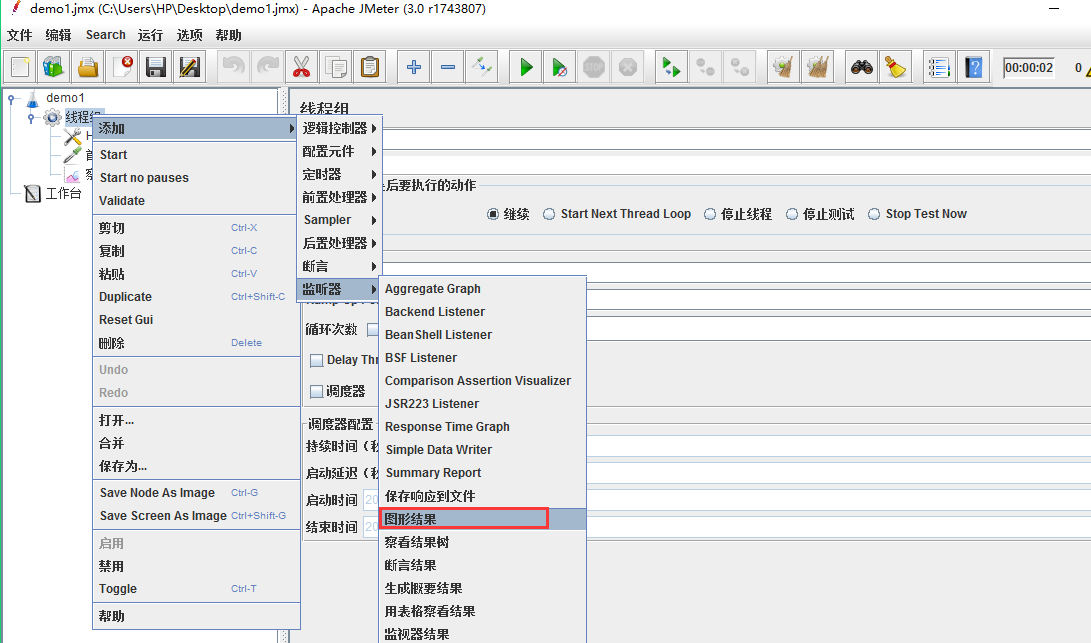
Task: Click the Search binoculars icon
Action: tap(861, 68)
